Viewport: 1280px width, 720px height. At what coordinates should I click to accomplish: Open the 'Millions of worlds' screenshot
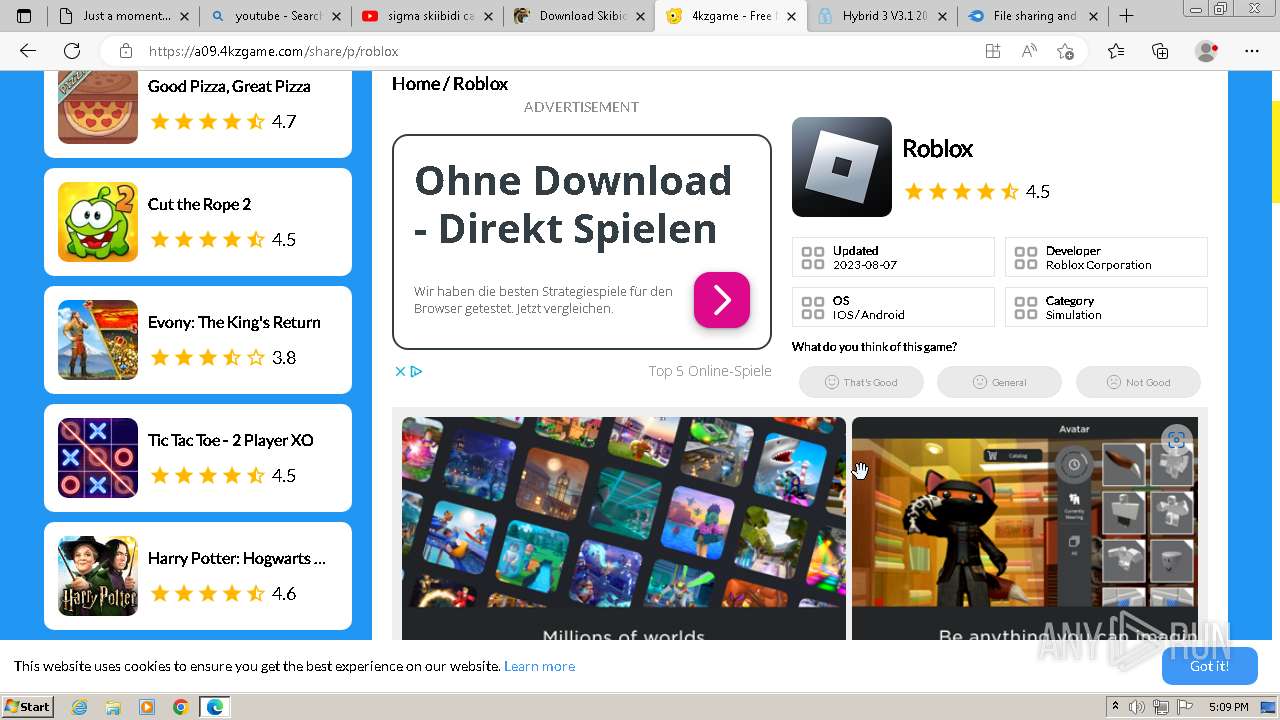pyautogui.click(x=624, y=528)
